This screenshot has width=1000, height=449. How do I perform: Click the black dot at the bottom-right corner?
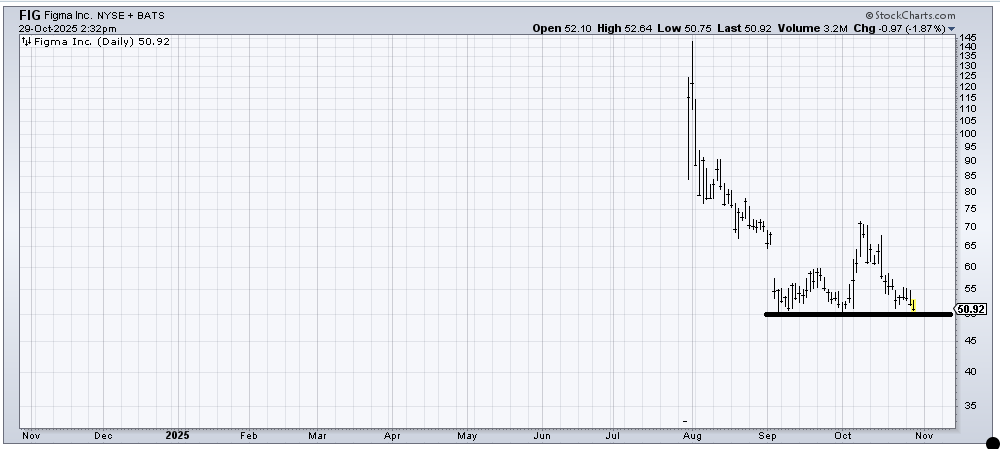coord(991,443)
